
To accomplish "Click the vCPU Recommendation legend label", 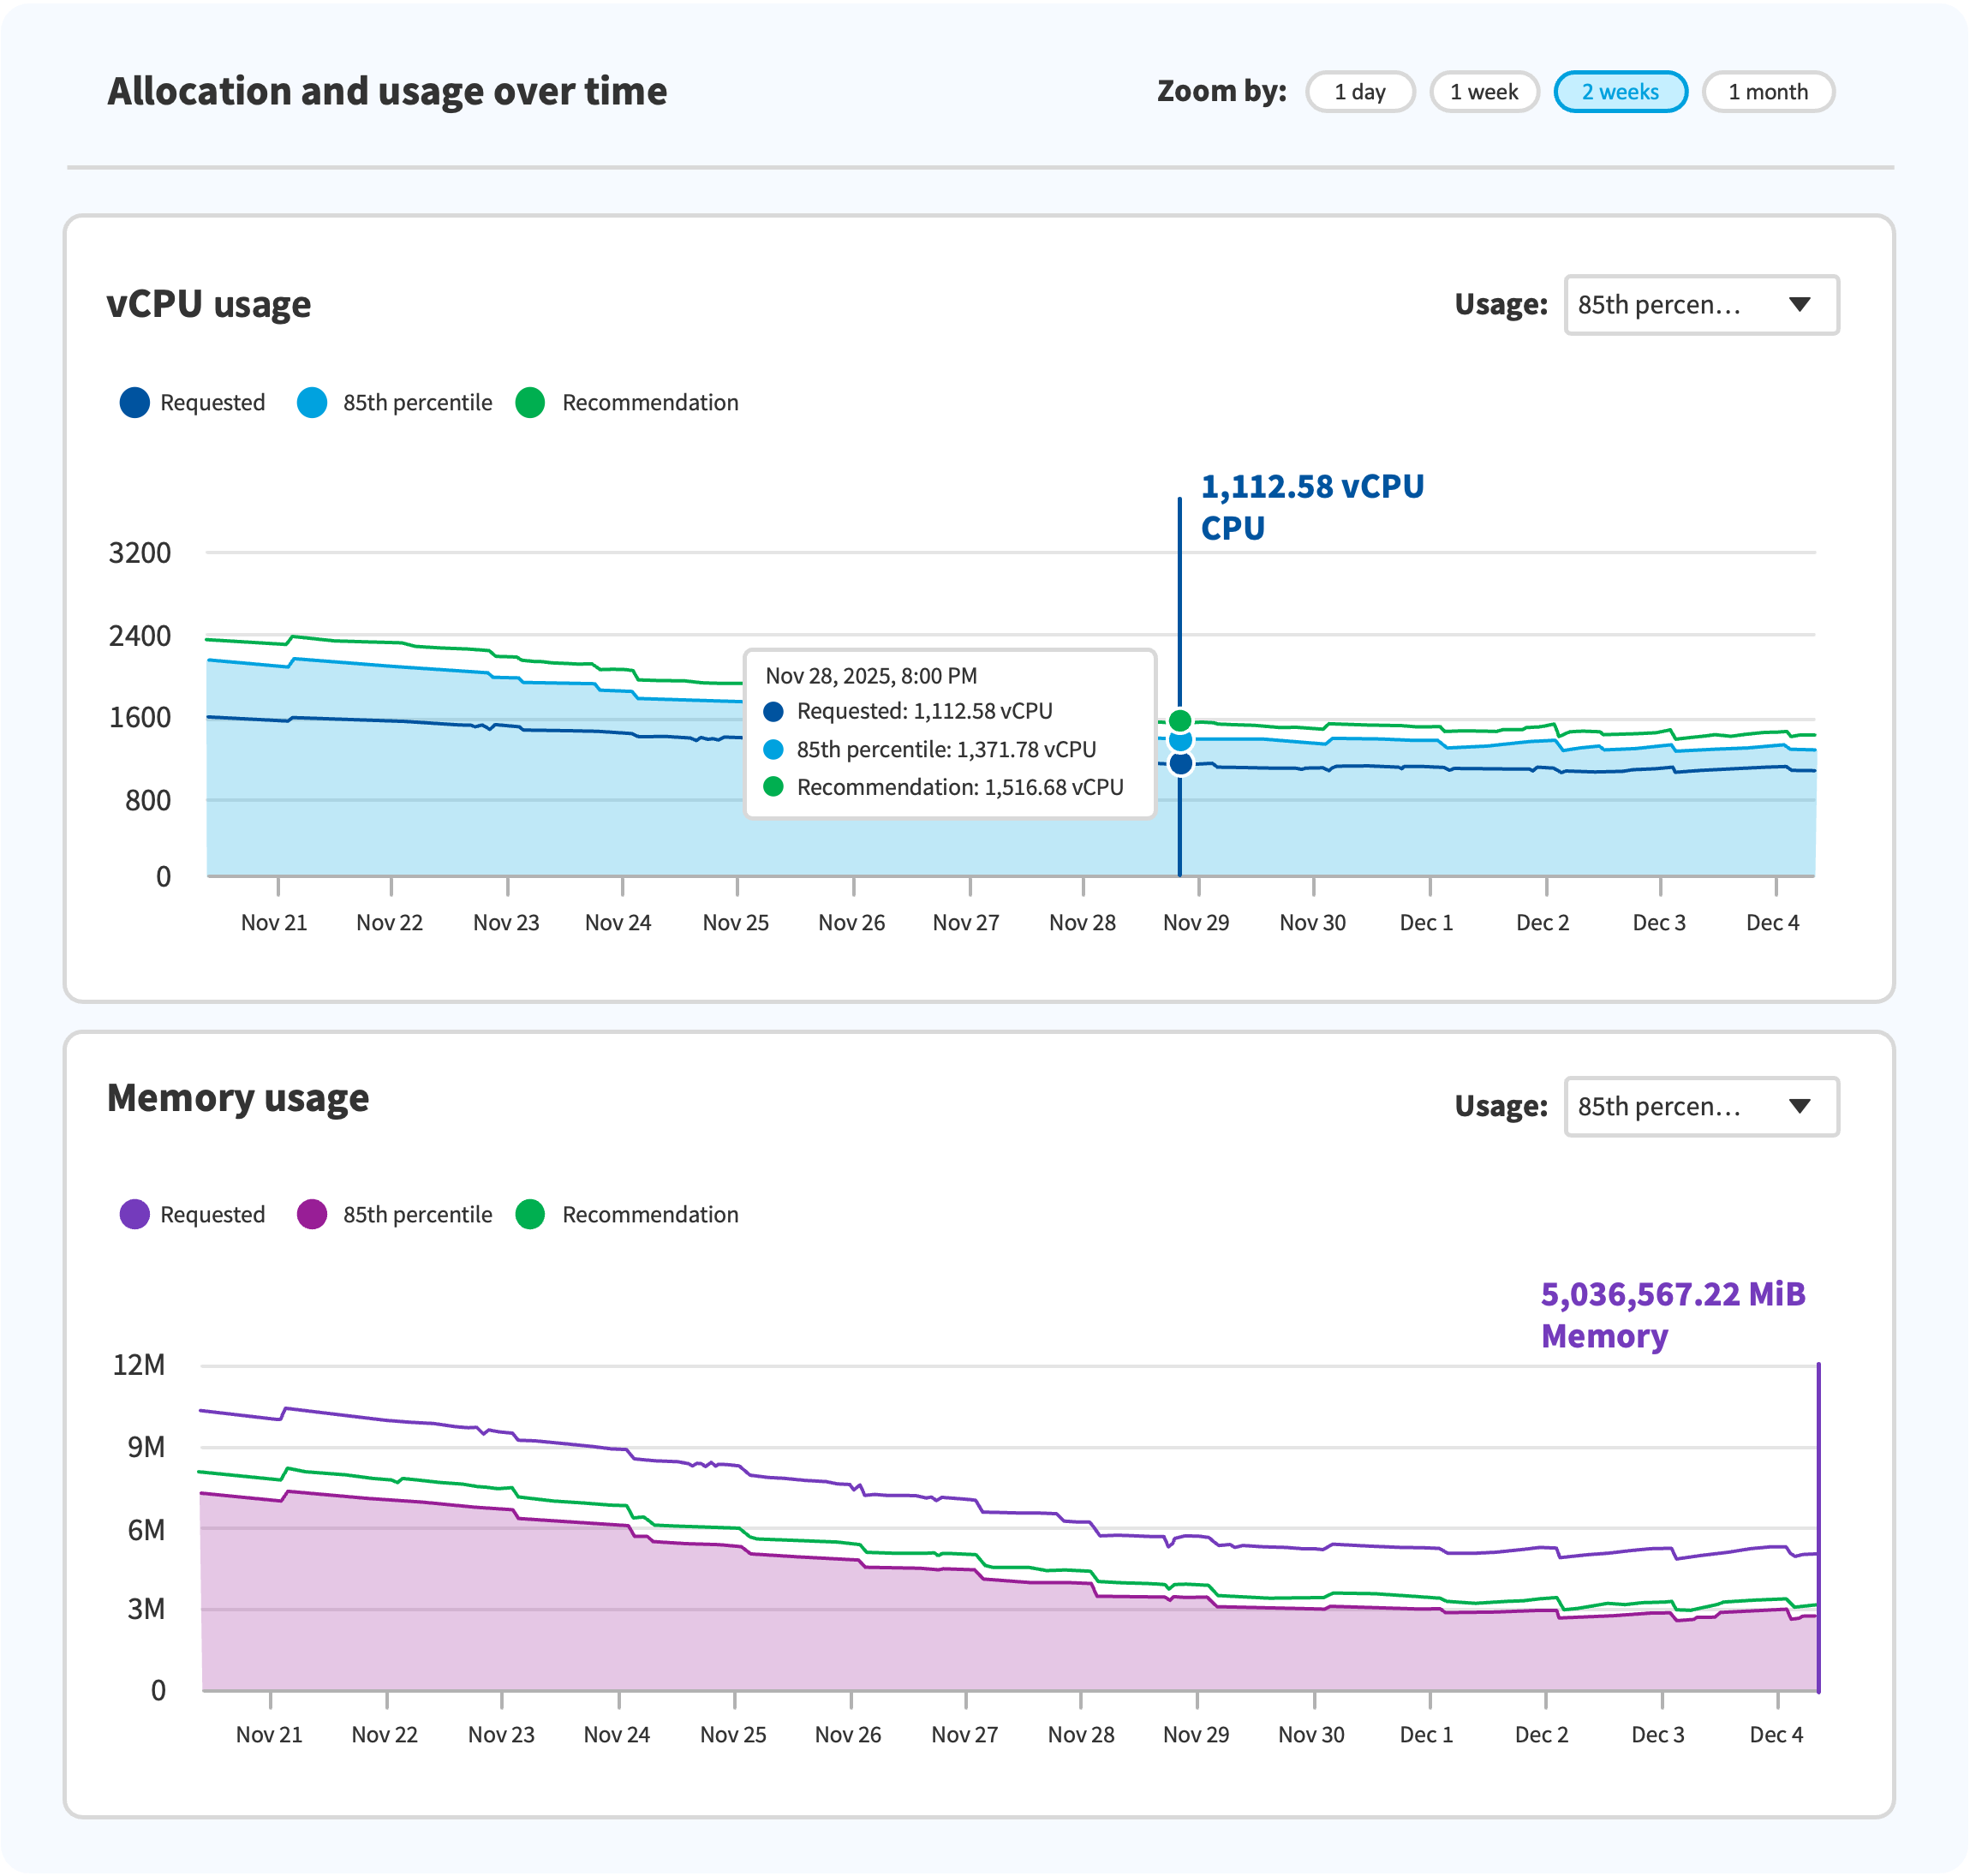I will (650, 403).
